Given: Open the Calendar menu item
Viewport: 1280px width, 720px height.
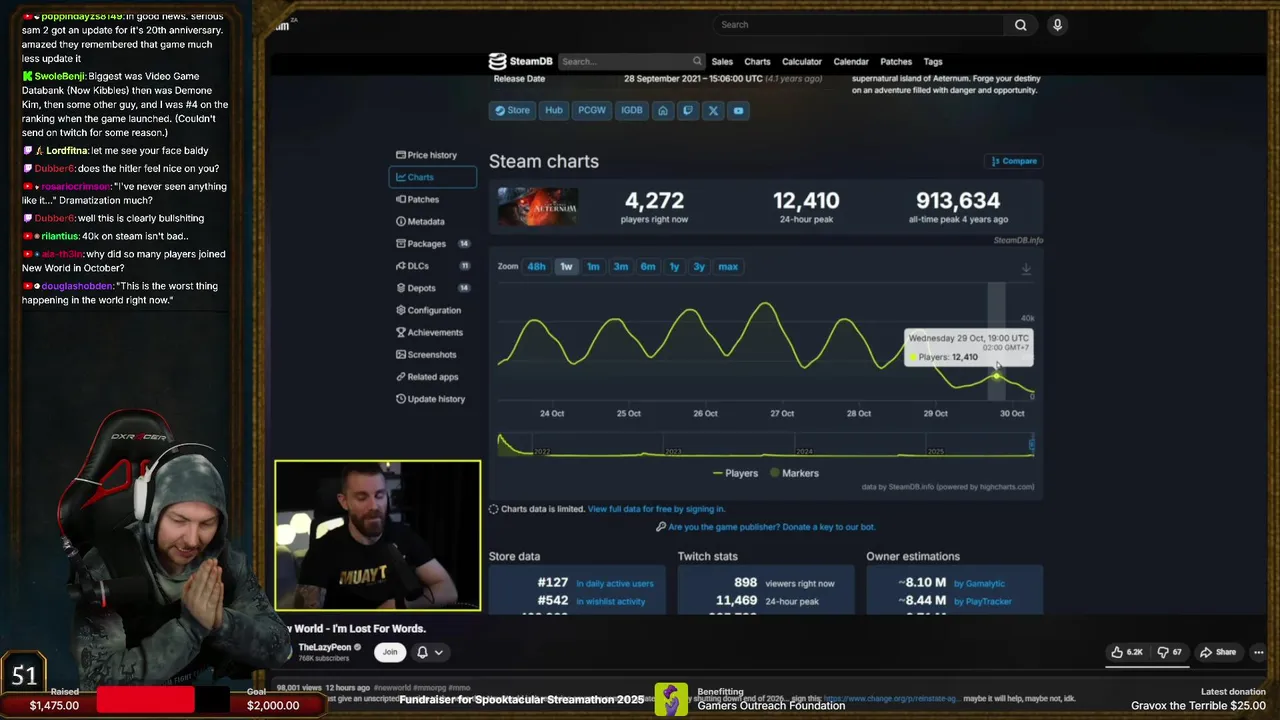Looking at the screenshot, I should tap(851, 61).
